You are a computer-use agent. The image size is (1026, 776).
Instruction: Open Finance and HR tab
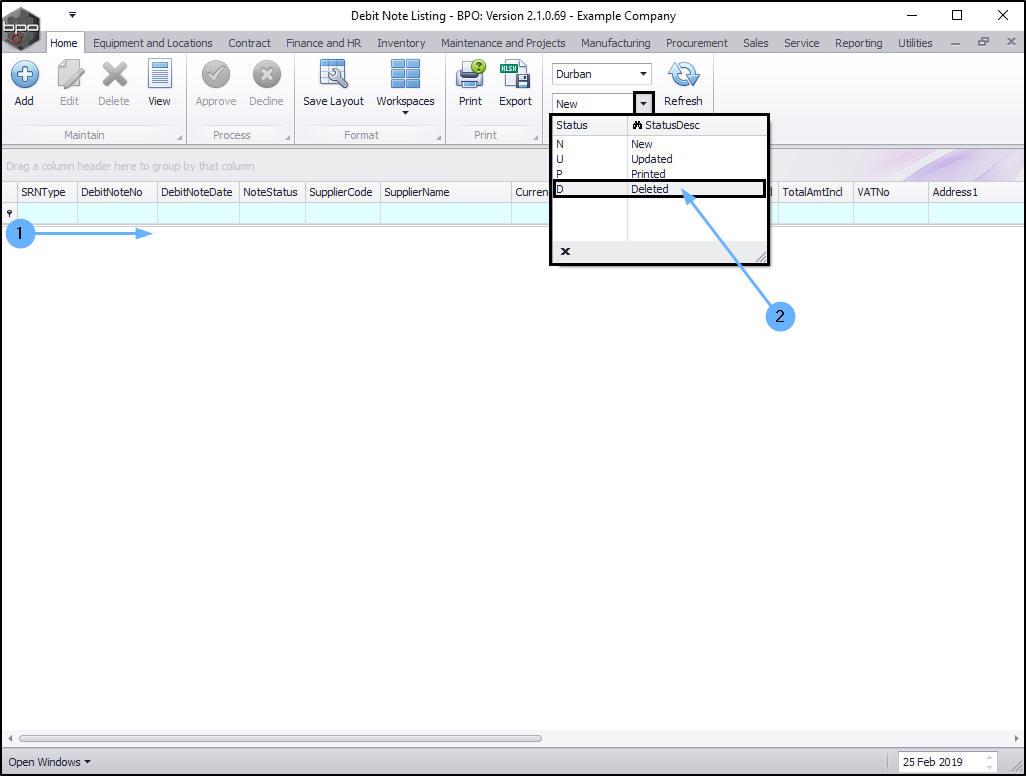[323, 43]
